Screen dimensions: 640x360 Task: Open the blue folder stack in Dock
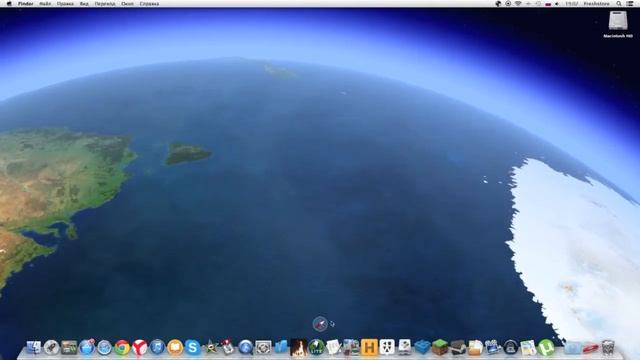[573, 348]
